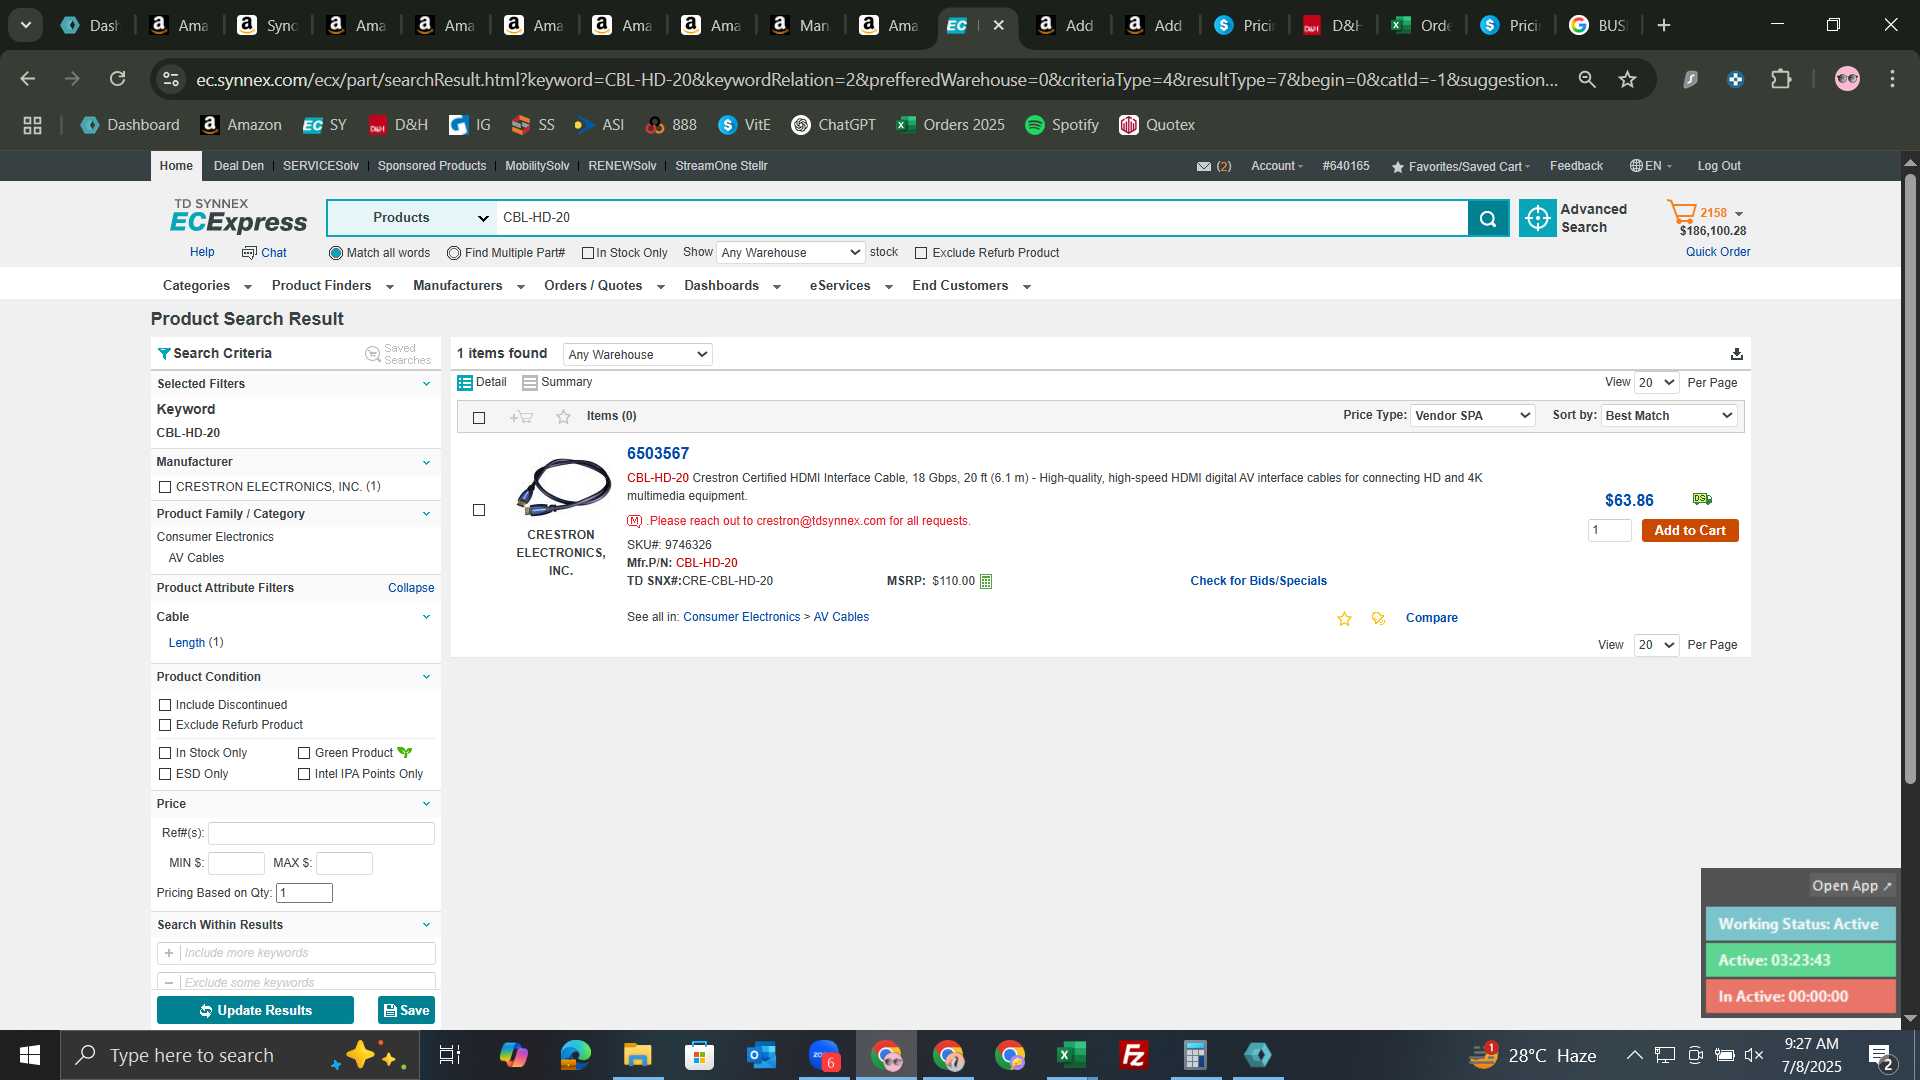1920x1080 pixels.
Task: Bookmark this page star icon
Action: pos(1628,79)
